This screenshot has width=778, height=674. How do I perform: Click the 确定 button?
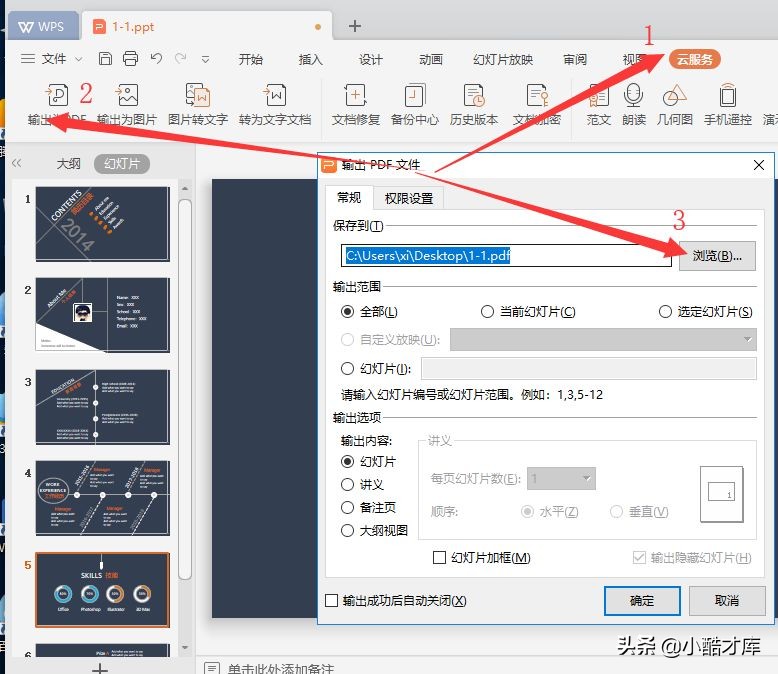(x=642, y=601)
